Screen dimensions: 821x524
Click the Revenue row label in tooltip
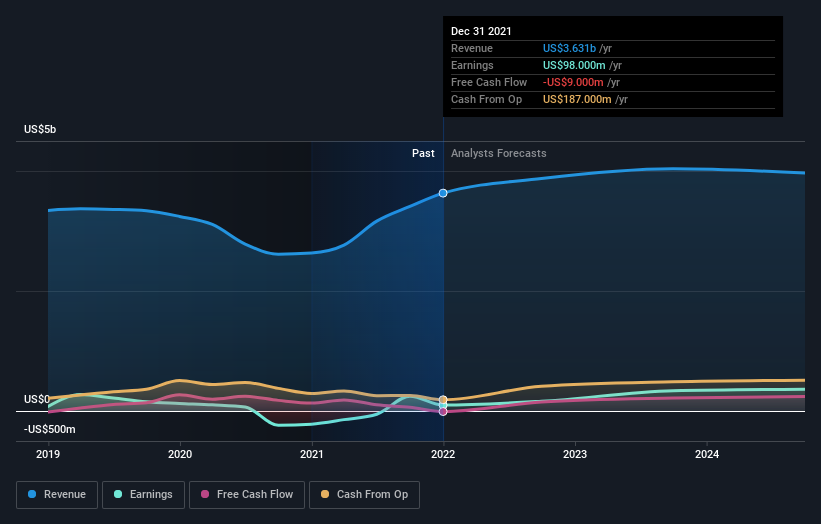tap(472, 48)
